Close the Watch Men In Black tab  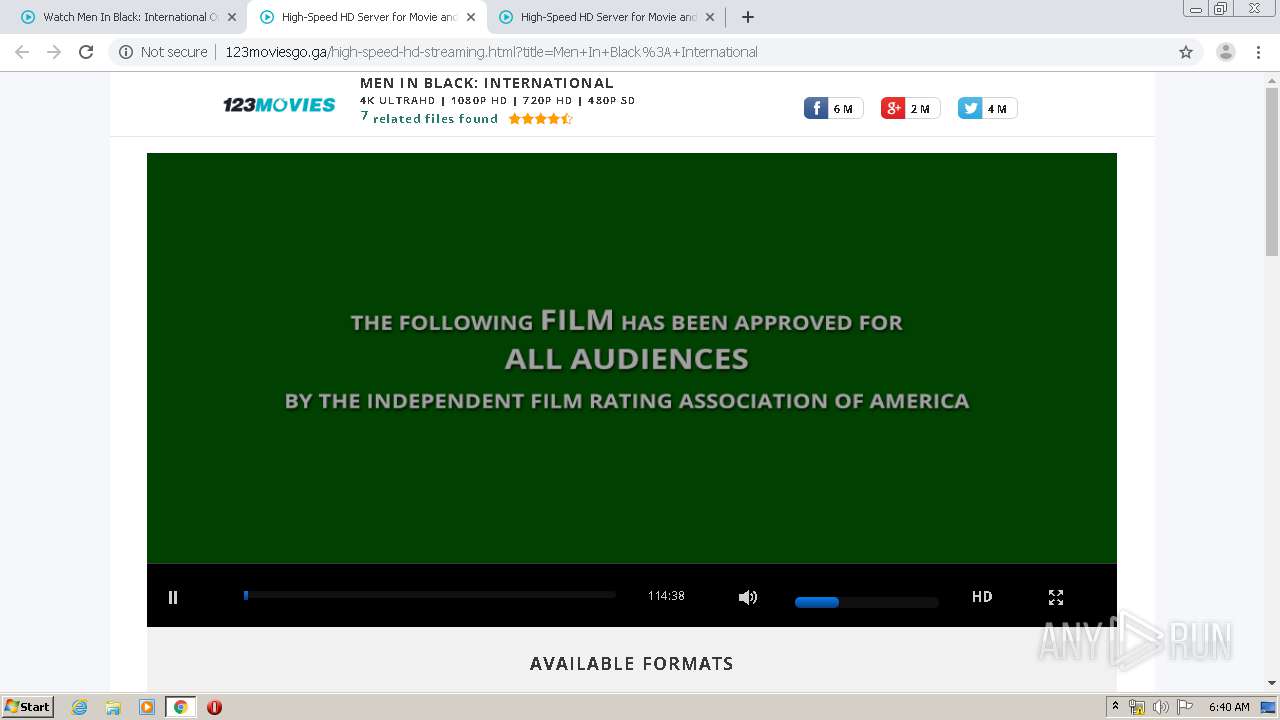(232, 17)
